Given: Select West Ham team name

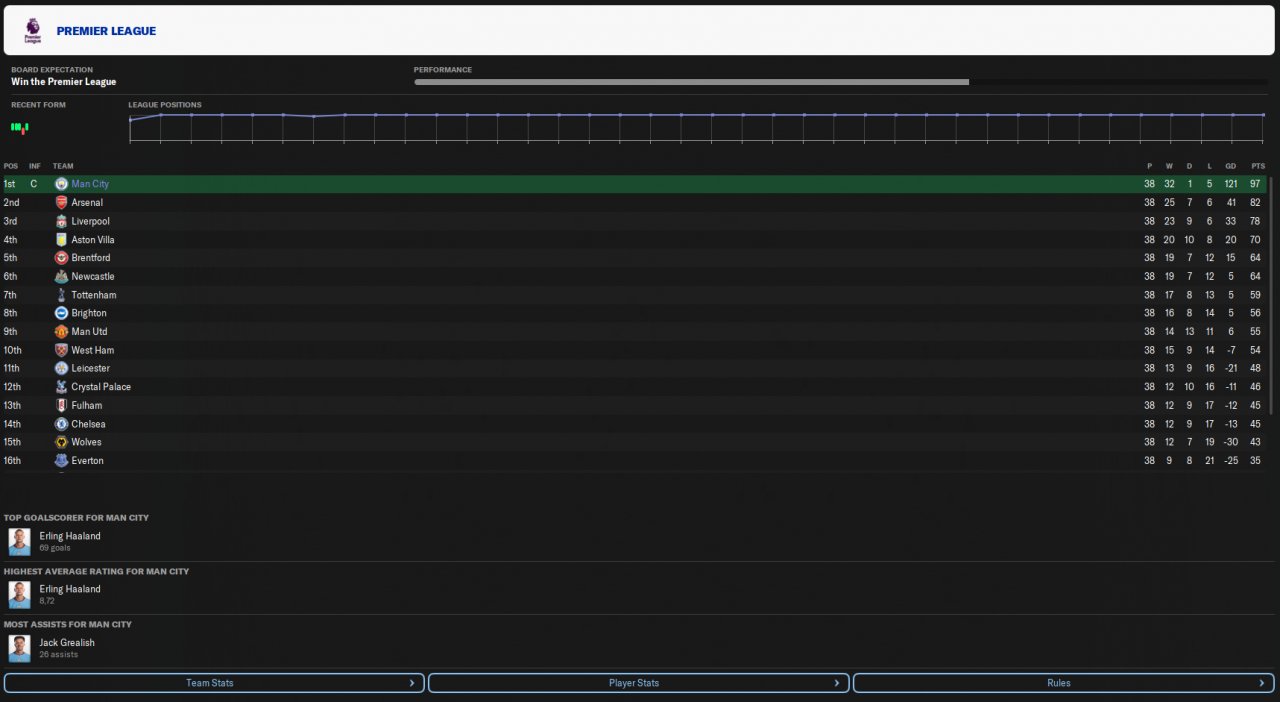Looking at the screenshot, I should 93,350.
